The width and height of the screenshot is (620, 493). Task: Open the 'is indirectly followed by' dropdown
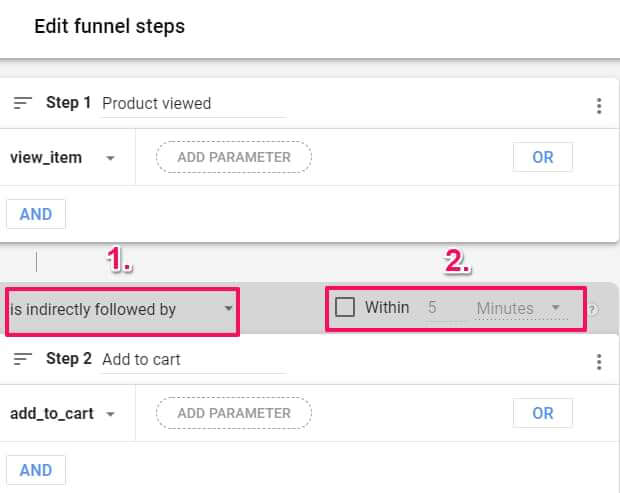[121, 309]
